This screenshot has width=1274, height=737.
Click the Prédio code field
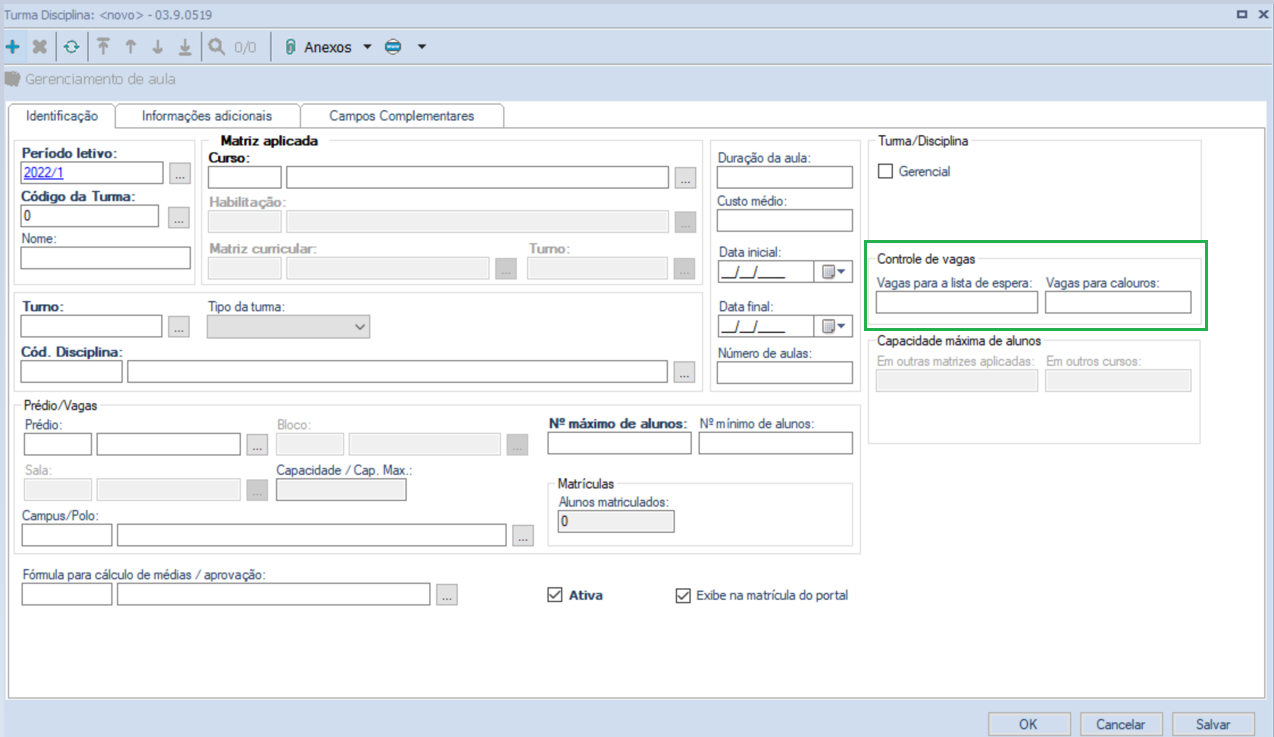[57, 444]
